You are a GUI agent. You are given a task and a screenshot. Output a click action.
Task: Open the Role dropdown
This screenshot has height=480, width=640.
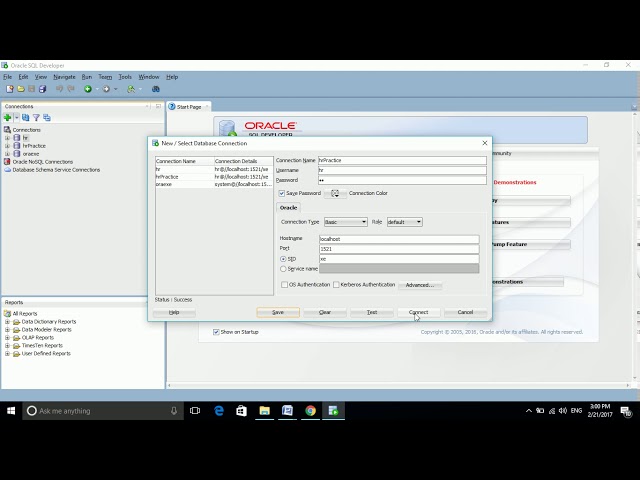tap(404, 222)
